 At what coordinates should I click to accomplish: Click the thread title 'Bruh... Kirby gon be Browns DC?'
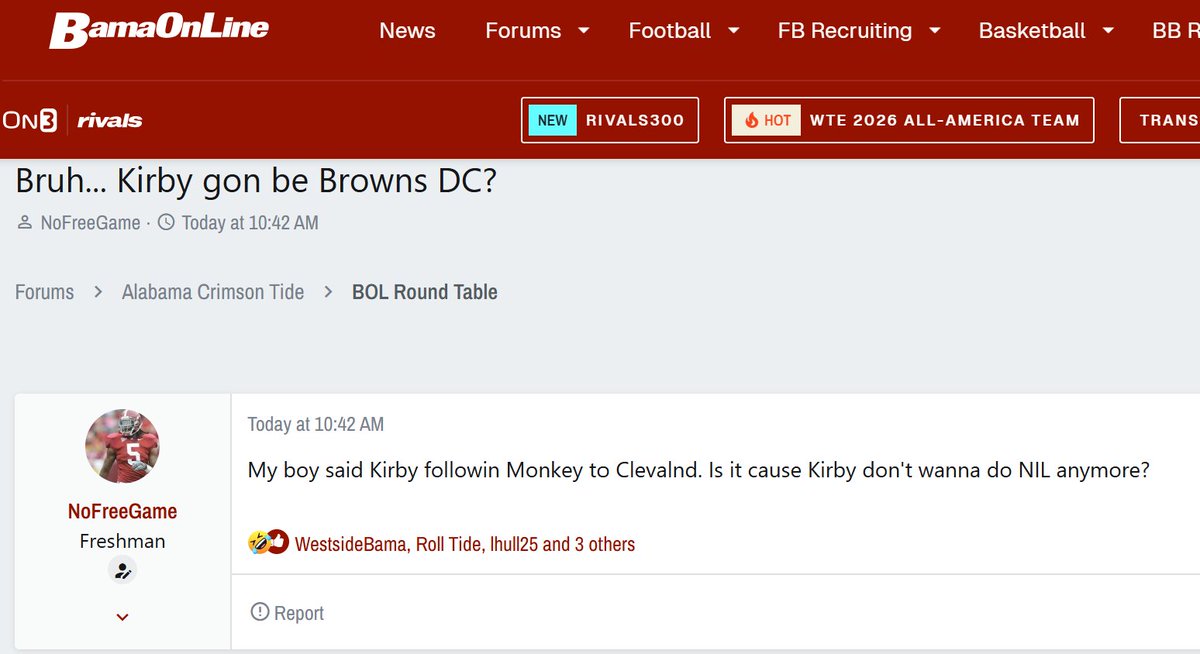pyautogui.click(x=256, y=181)
